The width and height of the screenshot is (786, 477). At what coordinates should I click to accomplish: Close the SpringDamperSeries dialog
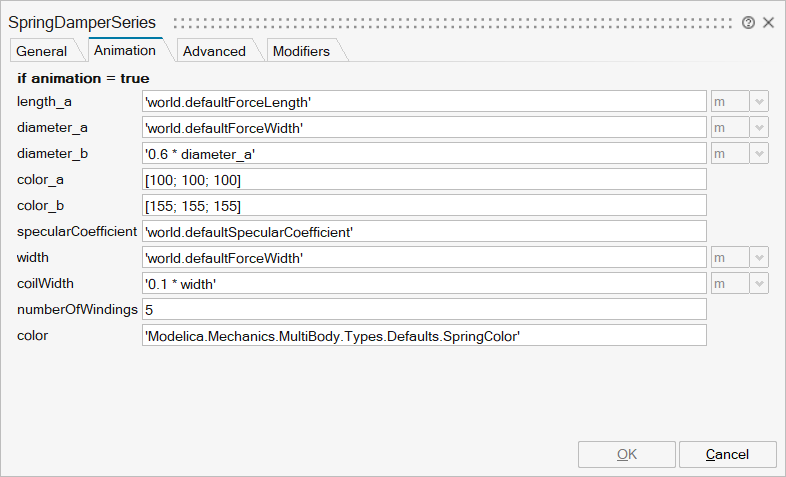coord(769,22)
